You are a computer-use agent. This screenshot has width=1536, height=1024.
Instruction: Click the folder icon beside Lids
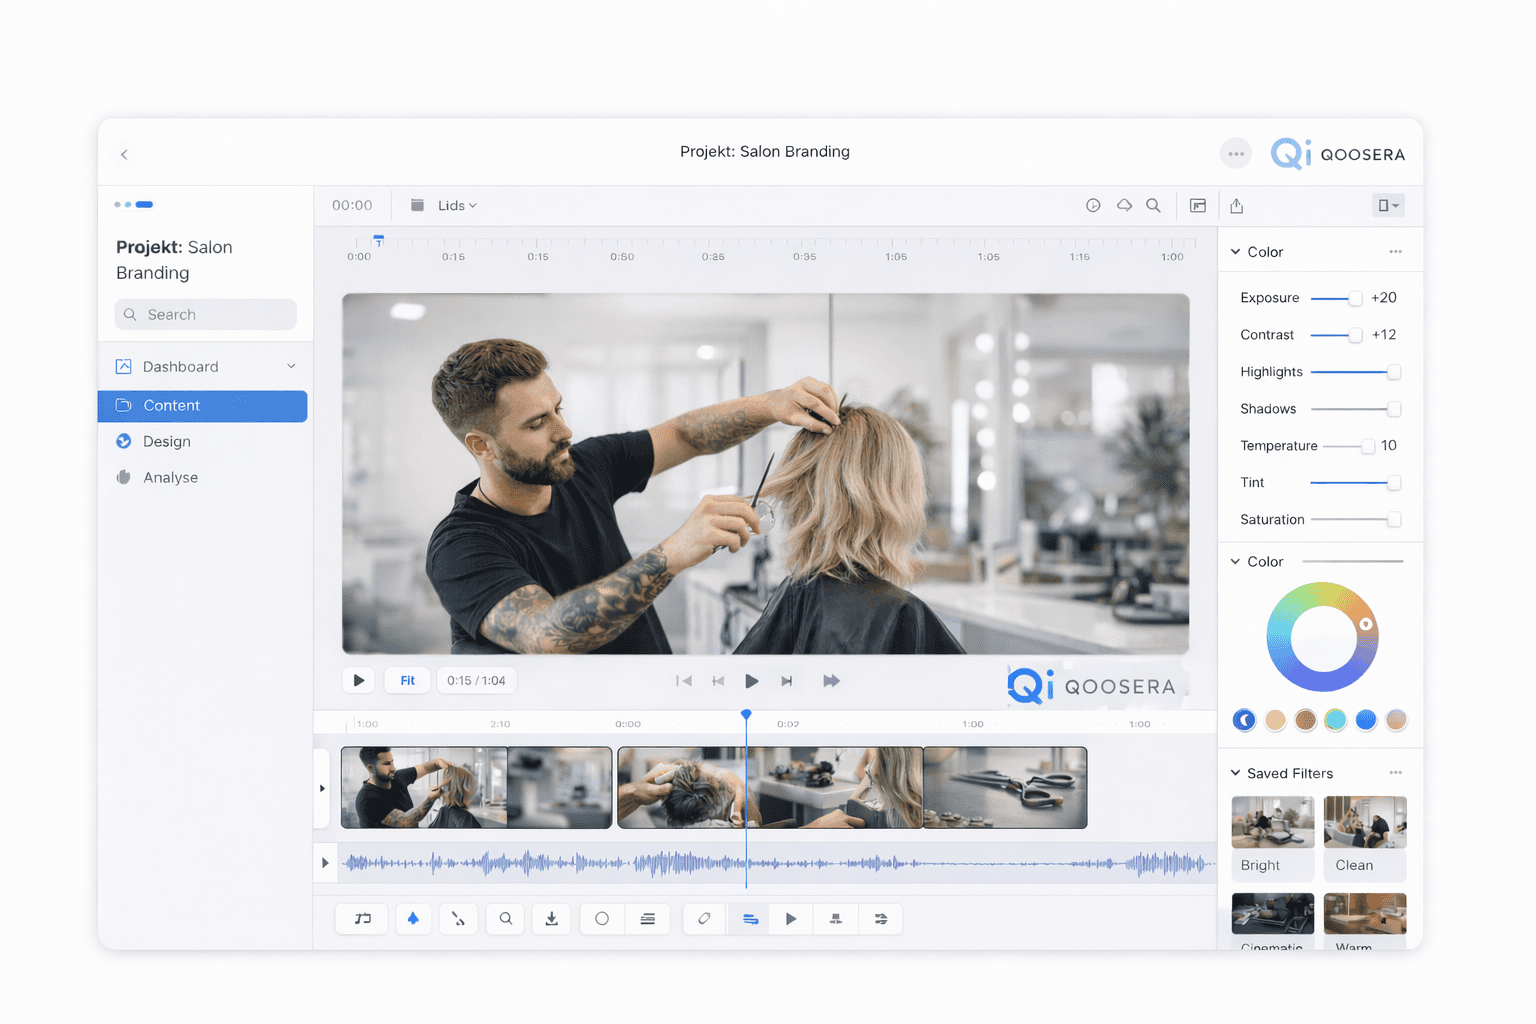[x=417, y=205]
